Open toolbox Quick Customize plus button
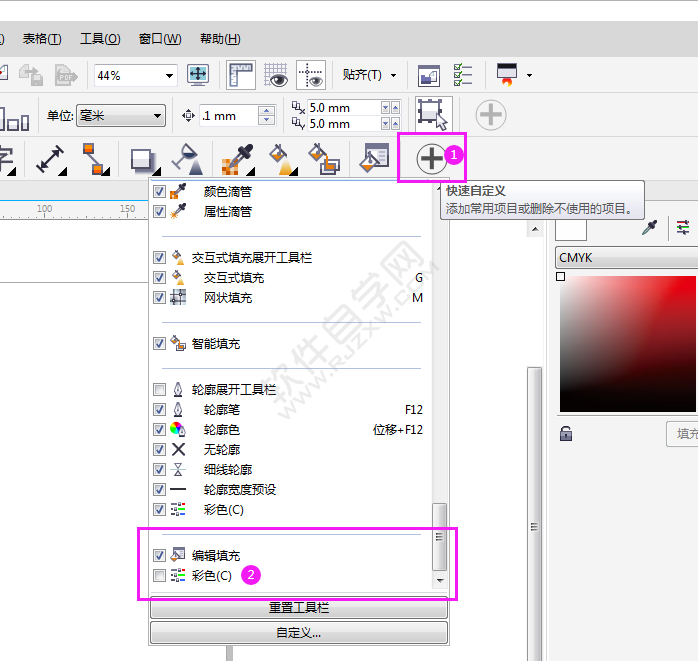The width and height of the screenshot is (698, 661). pos(432,158)
